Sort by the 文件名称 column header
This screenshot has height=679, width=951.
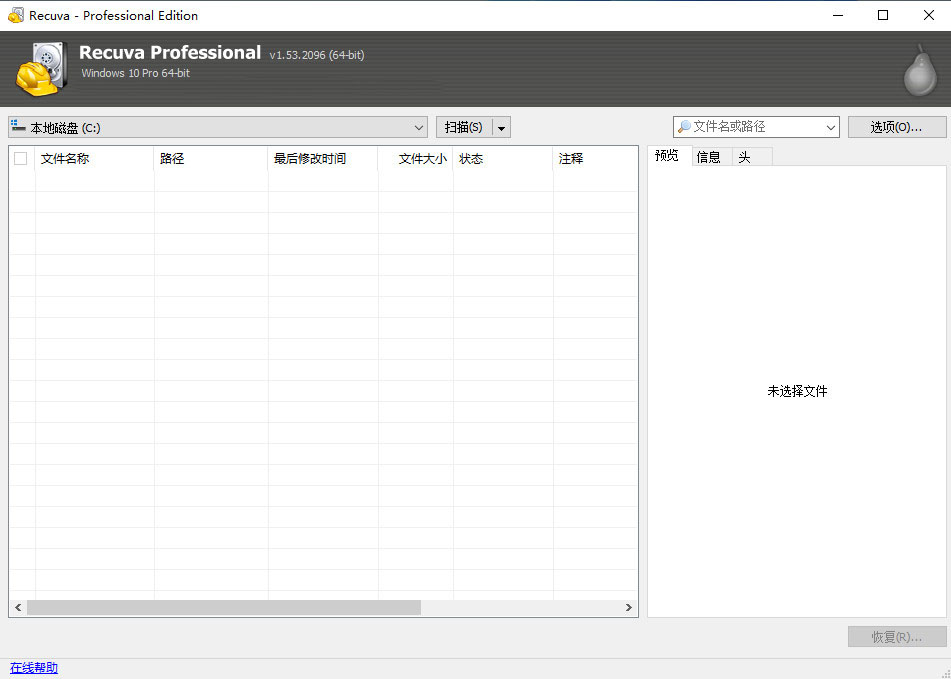[95, 159]
